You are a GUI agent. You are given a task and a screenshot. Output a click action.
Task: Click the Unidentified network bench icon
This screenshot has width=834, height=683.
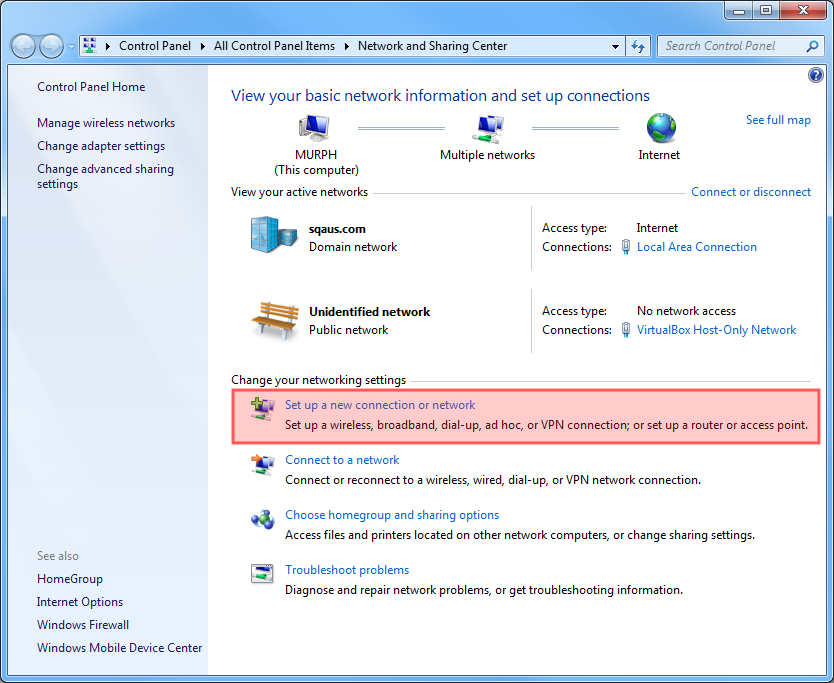(x=274, y=319)
